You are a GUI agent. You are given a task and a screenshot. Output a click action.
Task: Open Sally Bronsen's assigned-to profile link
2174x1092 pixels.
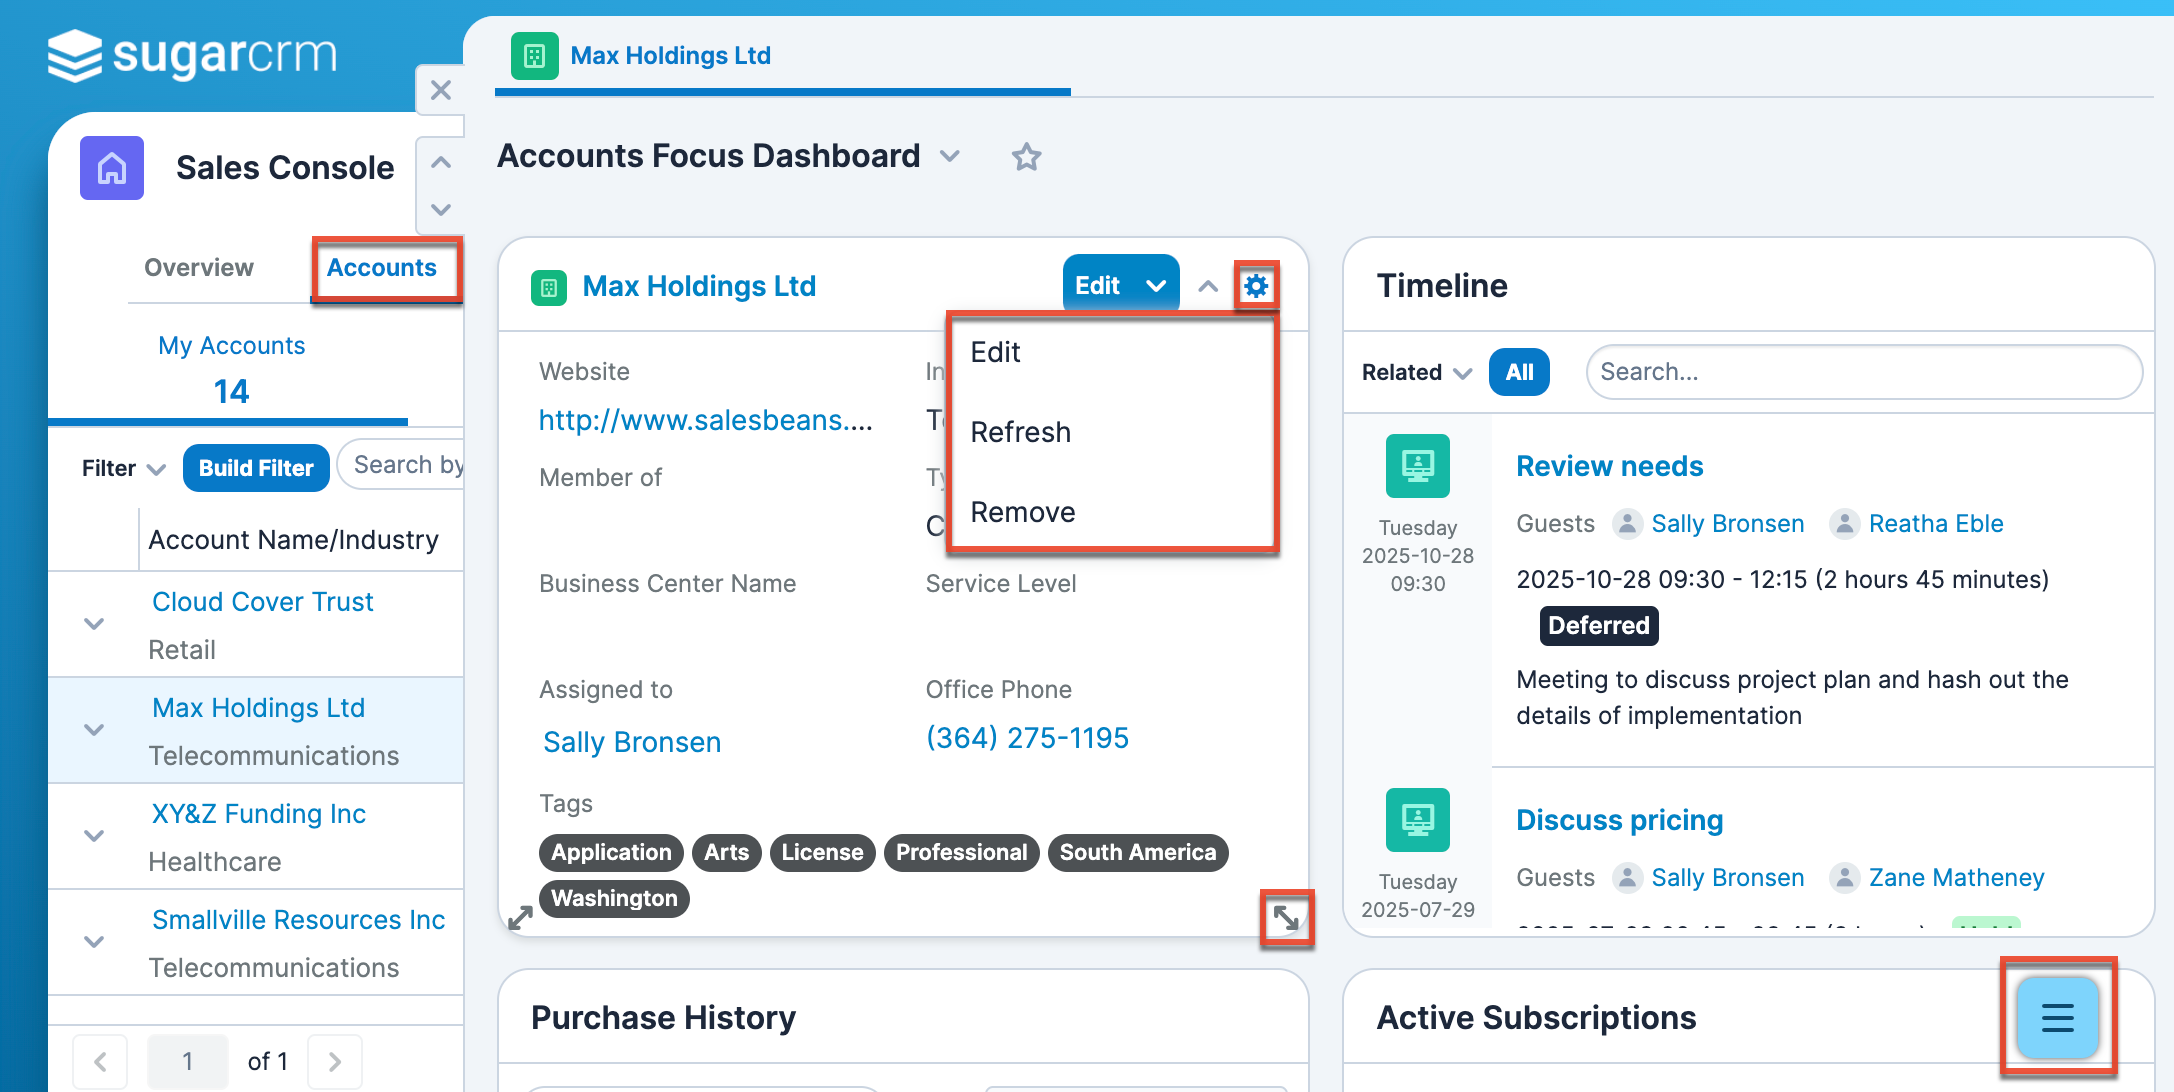point(631,741)
